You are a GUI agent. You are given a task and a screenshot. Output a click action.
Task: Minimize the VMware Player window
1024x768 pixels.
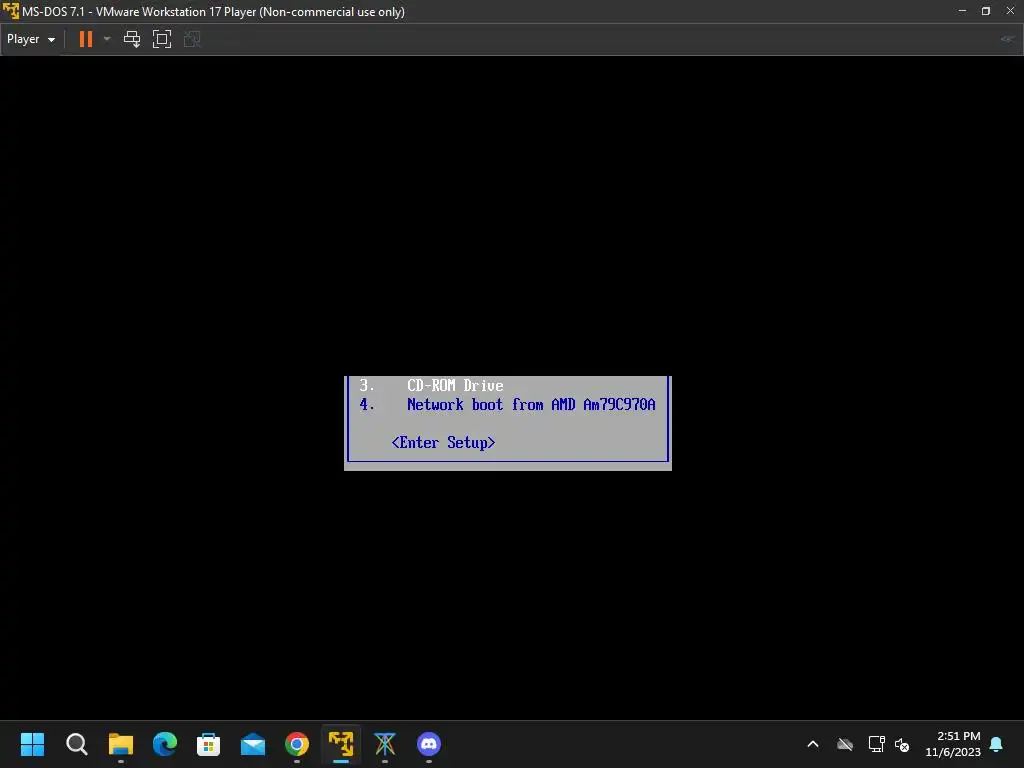click(x=962, y=11)
